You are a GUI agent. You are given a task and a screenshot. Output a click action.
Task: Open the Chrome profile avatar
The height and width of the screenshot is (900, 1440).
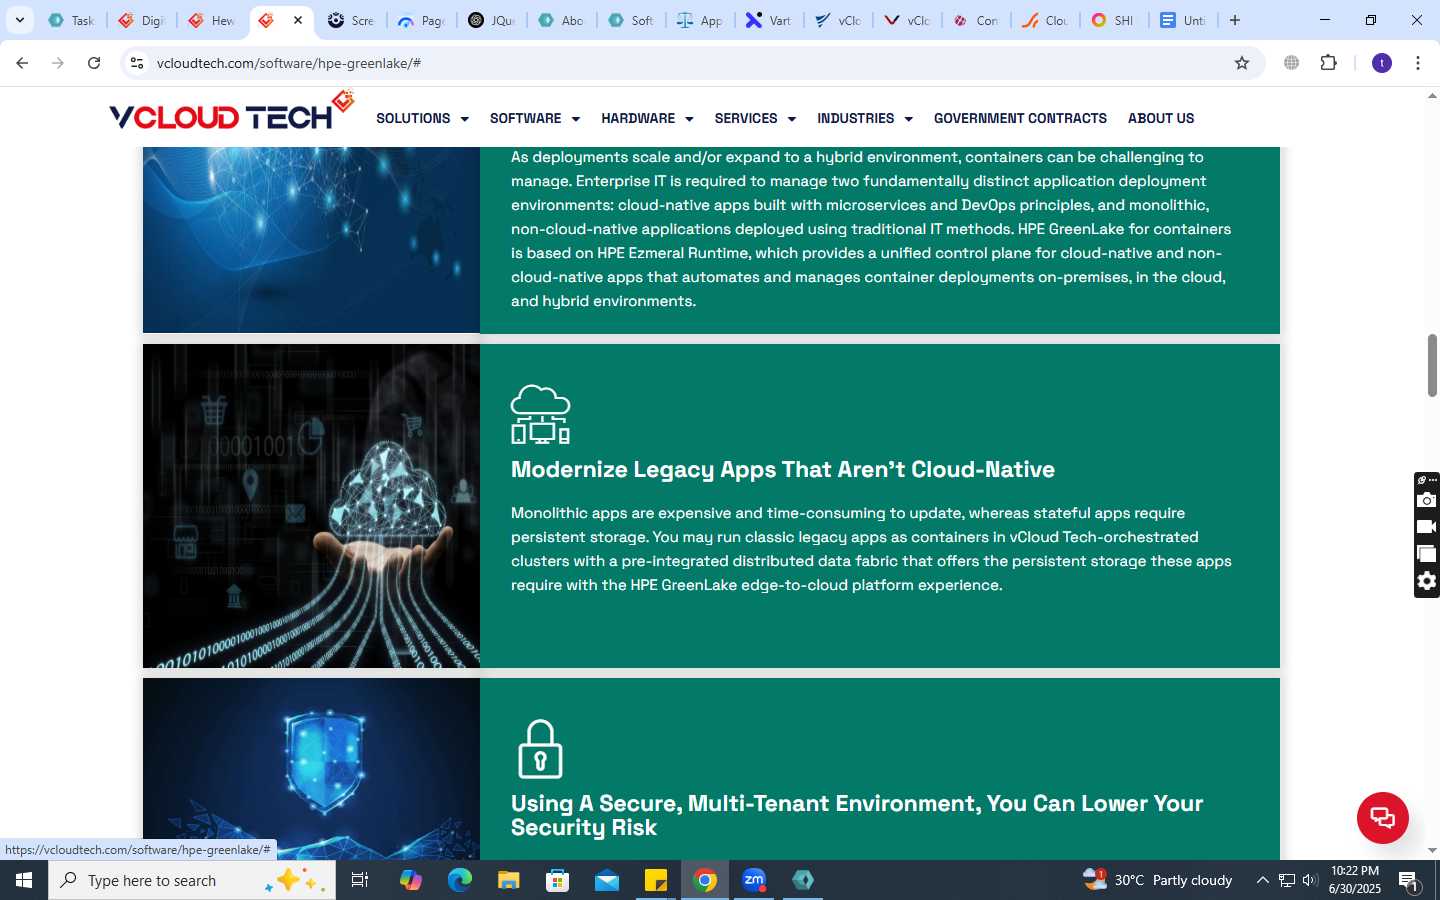click(1382, 63)
